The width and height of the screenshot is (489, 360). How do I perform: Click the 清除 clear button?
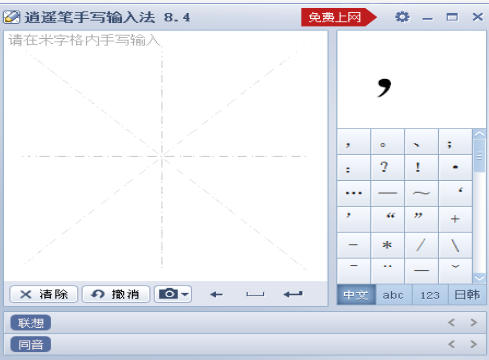(44, 294)
